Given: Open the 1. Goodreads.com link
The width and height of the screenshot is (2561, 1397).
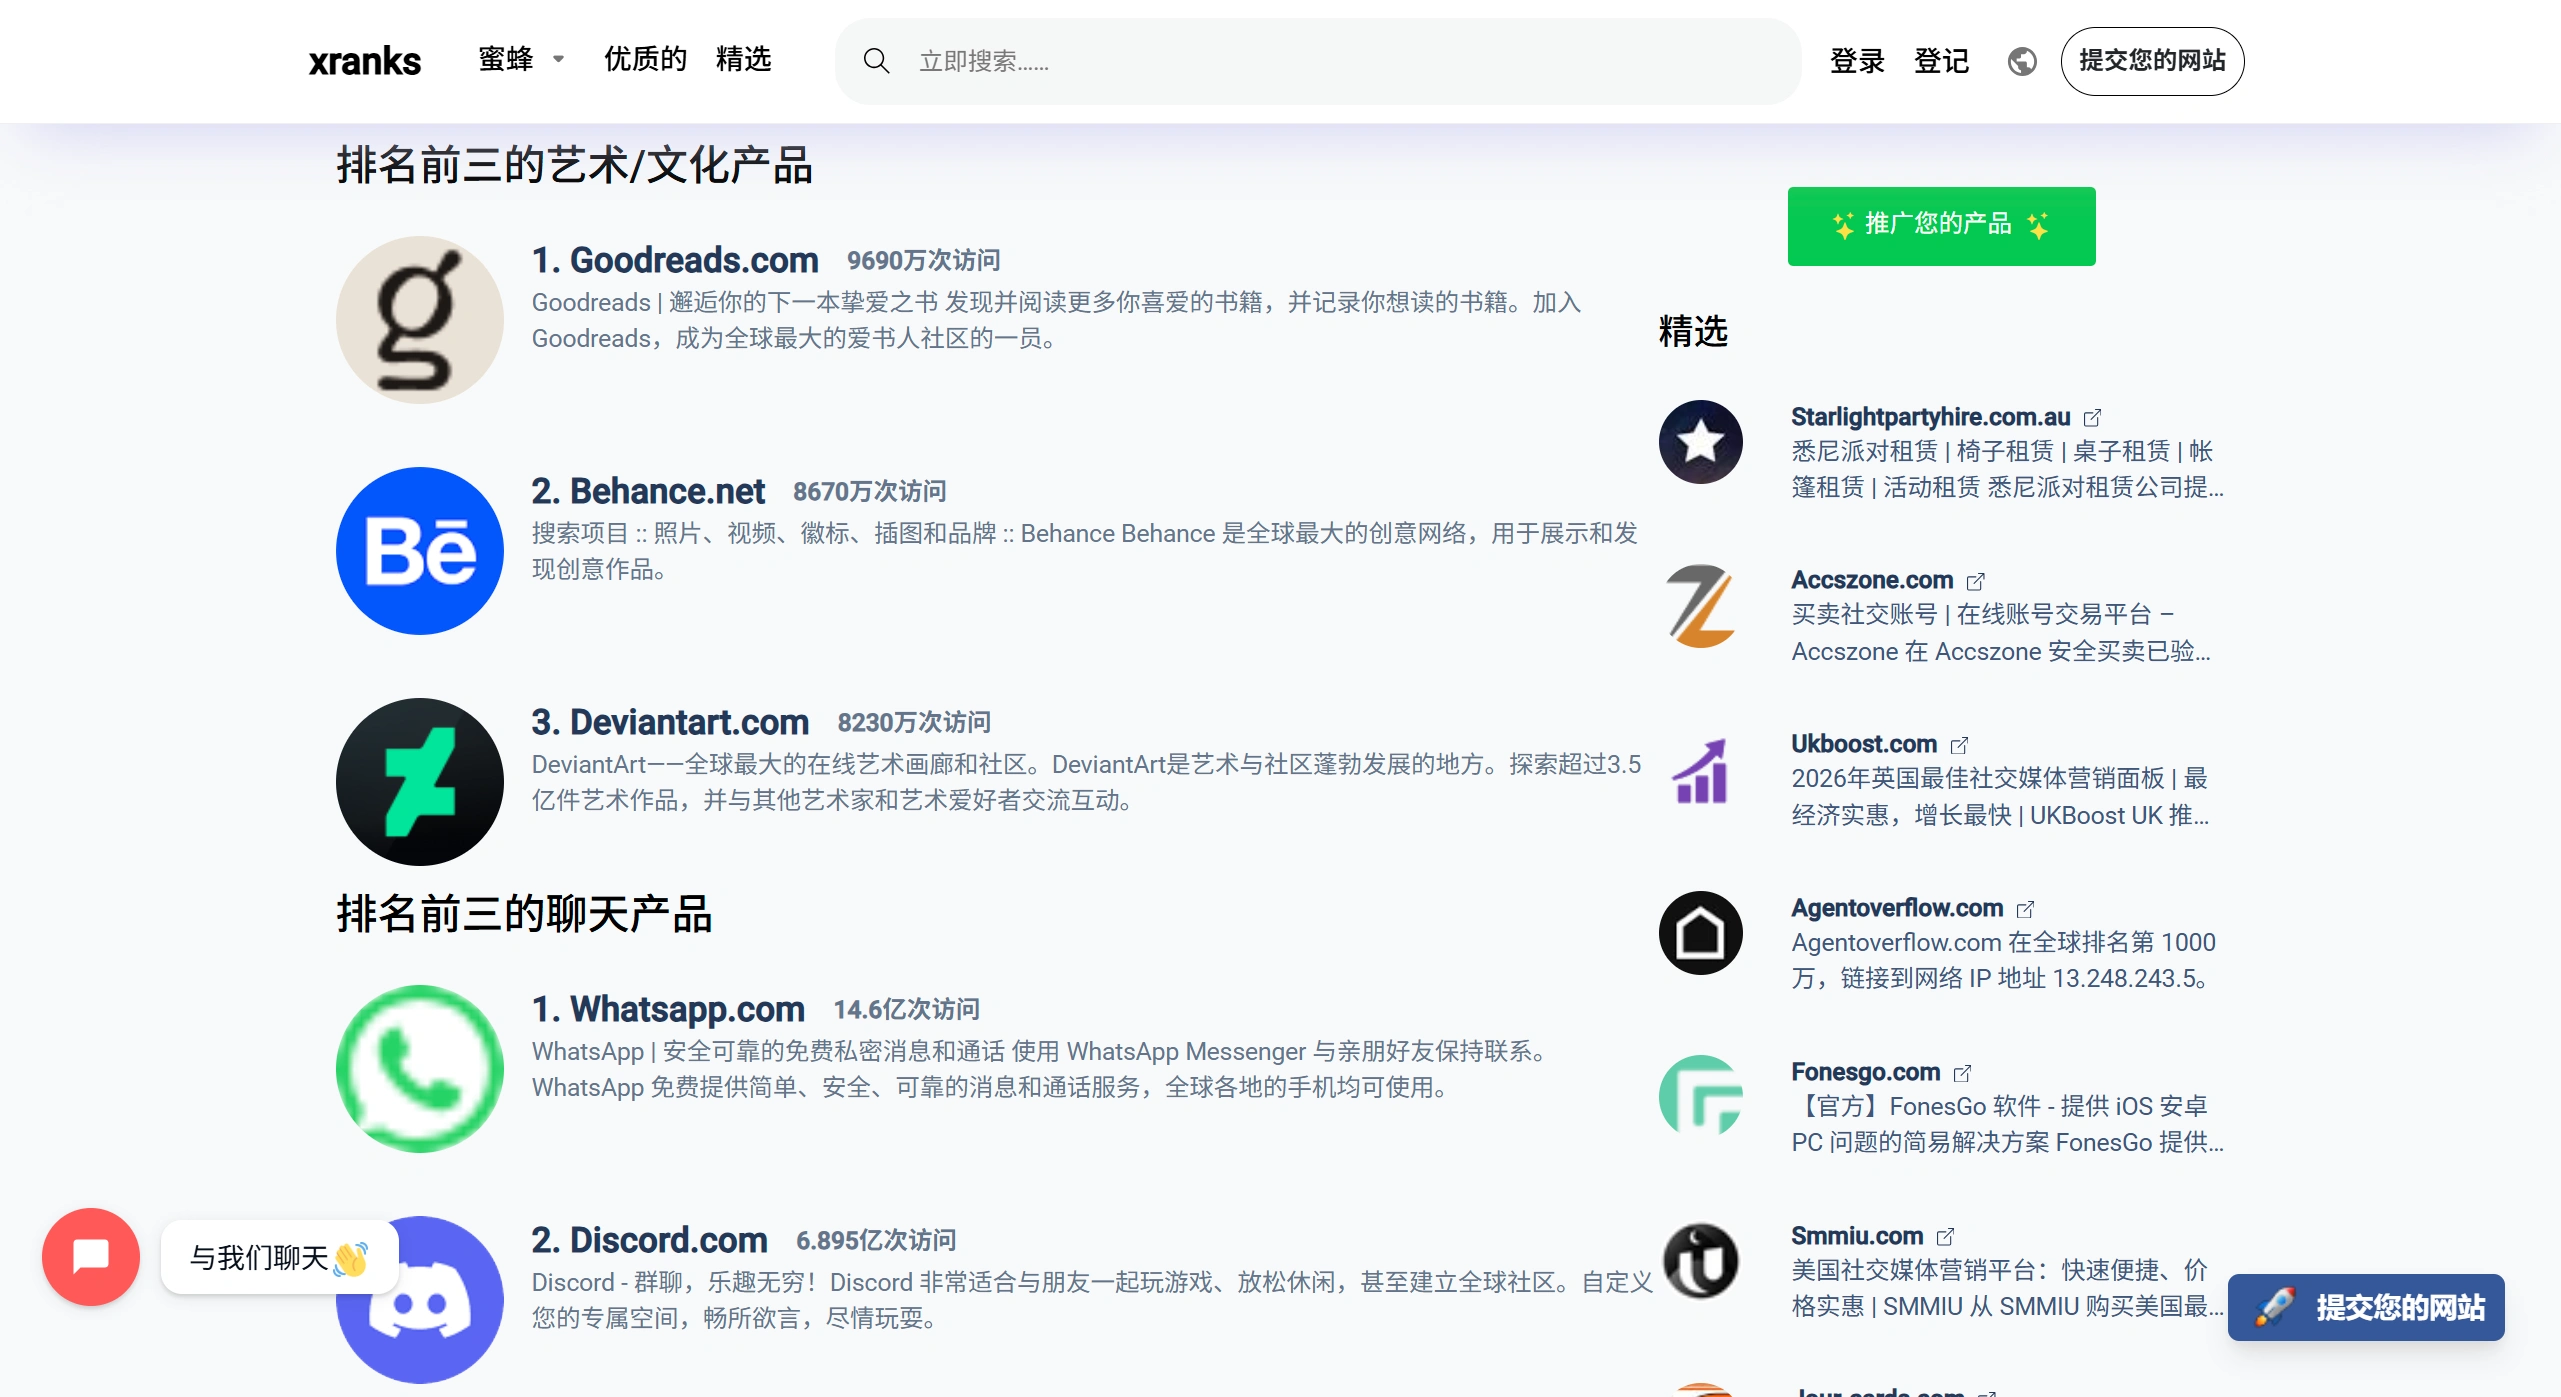Looking at the screenshot, I should 675,260.
